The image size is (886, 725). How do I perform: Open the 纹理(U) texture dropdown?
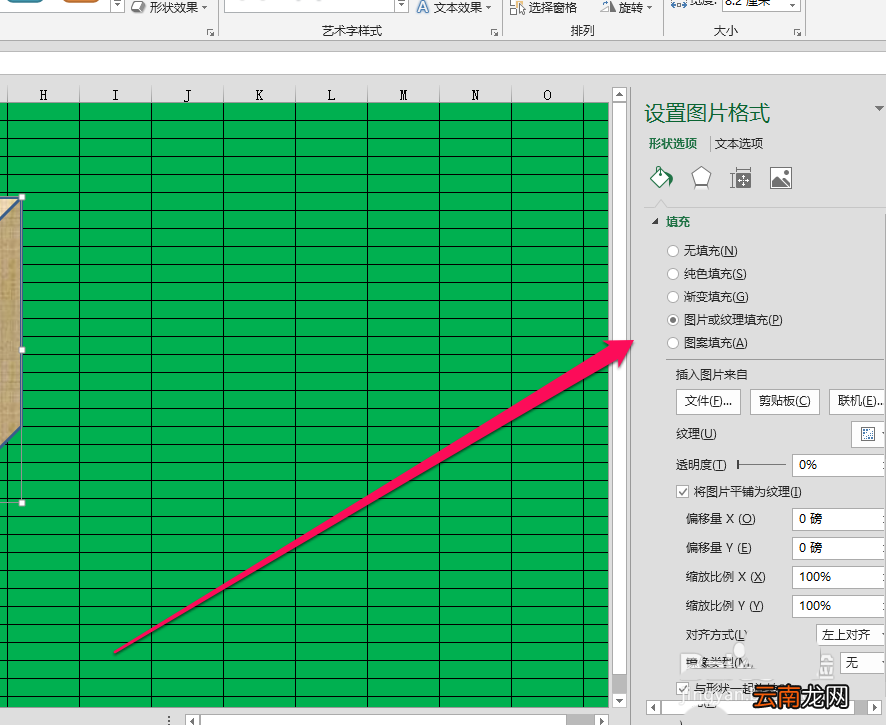pyautogui.click(x=868, y=434)
